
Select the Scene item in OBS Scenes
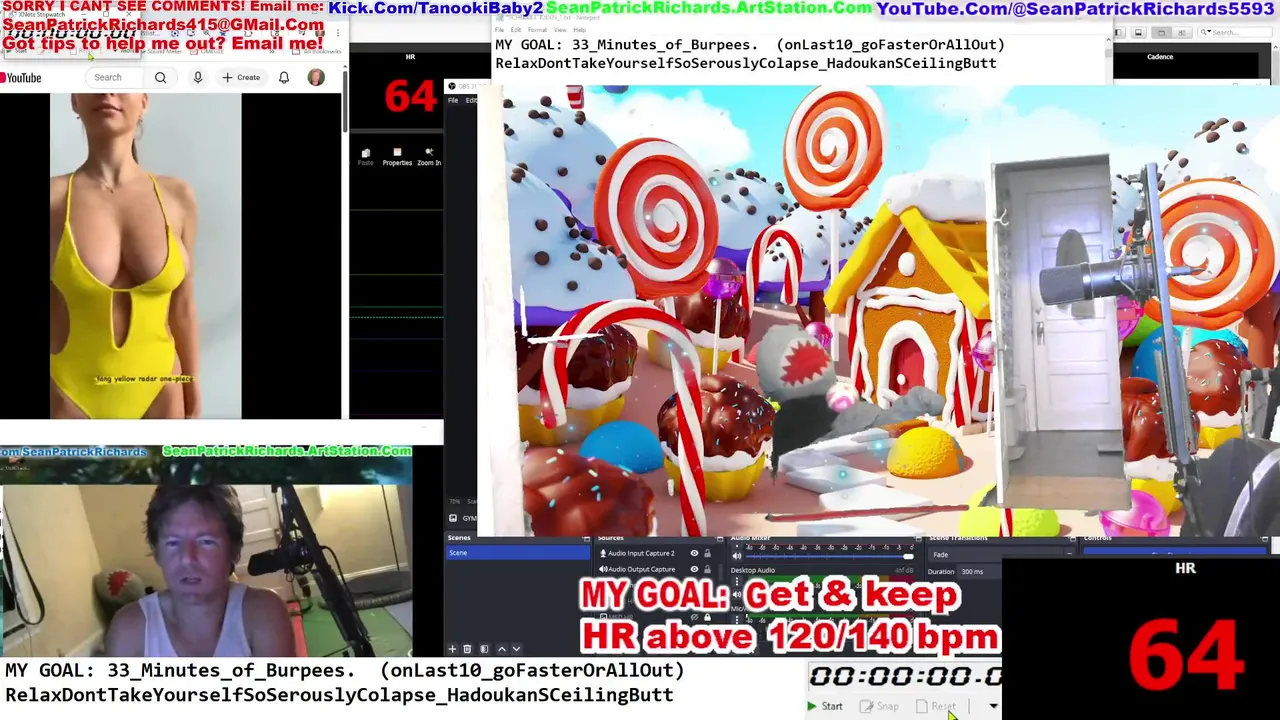pyautogui.click(x=518, y=553)
